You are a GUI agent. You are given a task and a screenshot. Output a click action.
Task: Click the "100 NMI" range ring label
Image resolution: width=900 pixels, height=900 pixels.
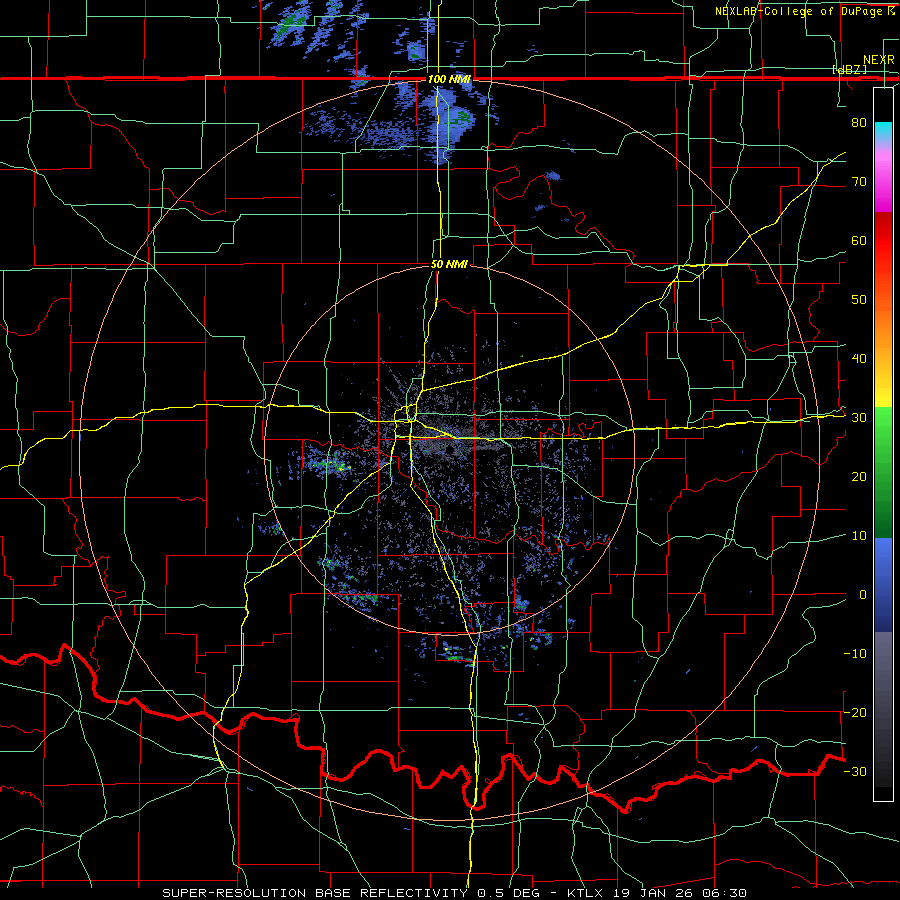[x=449, y=79]
